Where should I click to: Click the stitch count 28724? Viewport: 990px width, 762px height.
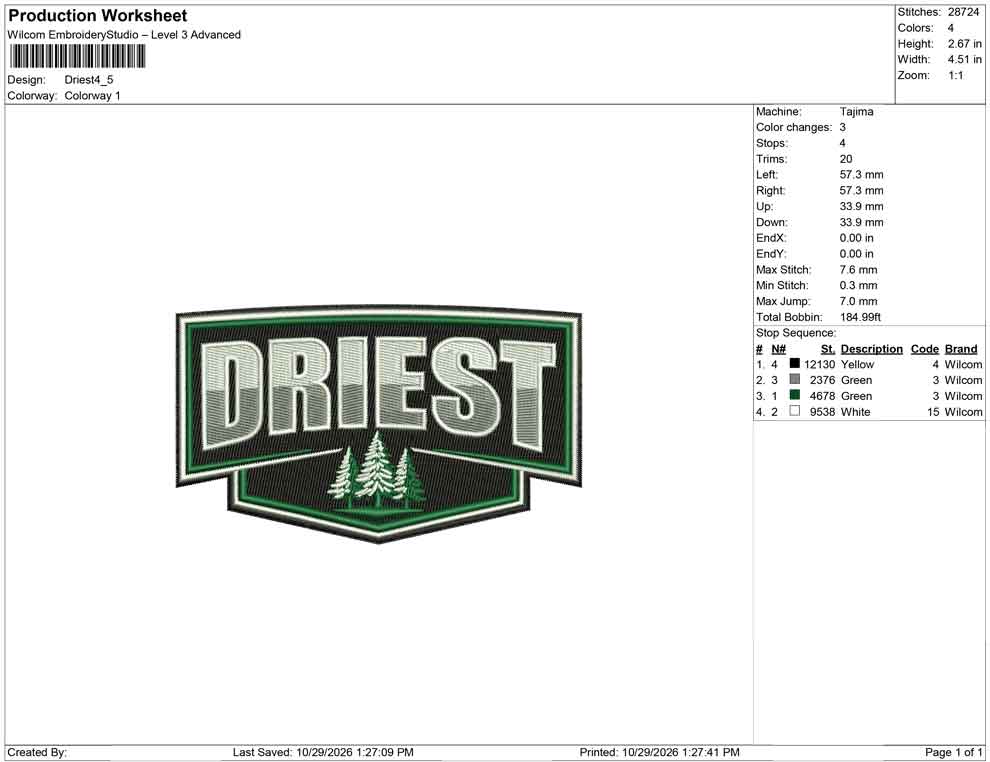point(963,12)
